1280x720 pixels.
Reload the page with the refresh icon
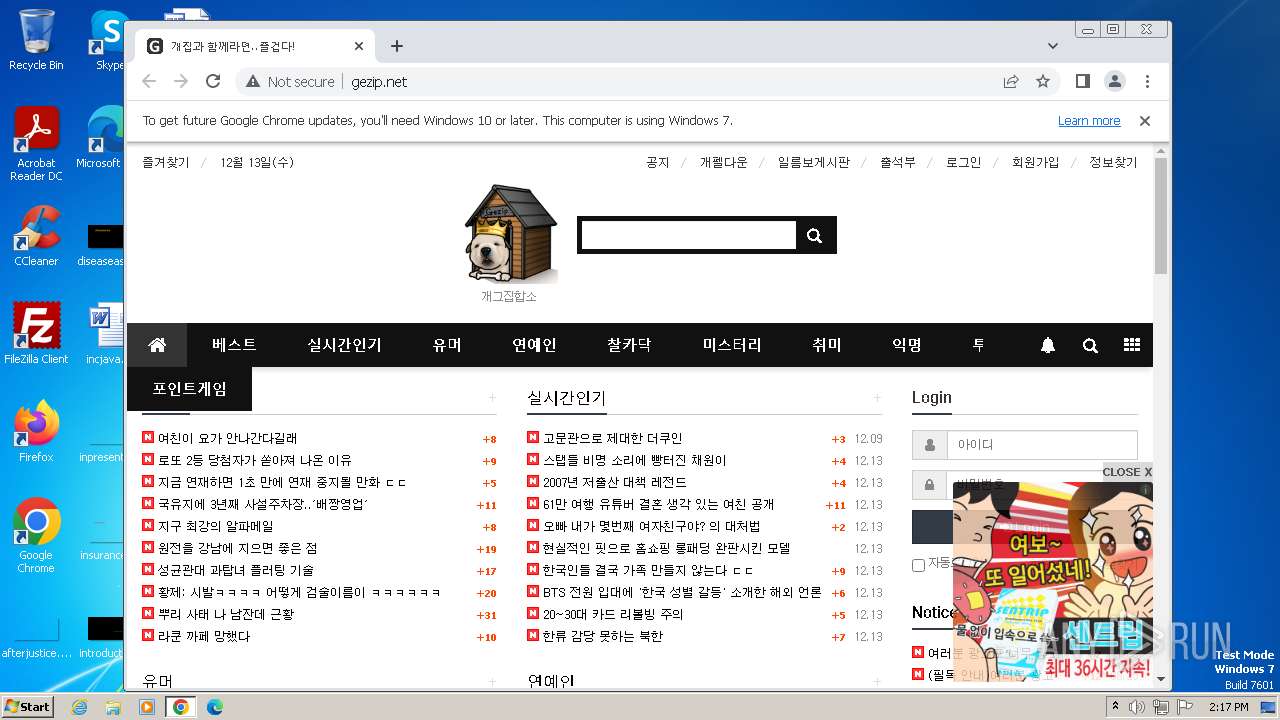click(x=213, y=81)
